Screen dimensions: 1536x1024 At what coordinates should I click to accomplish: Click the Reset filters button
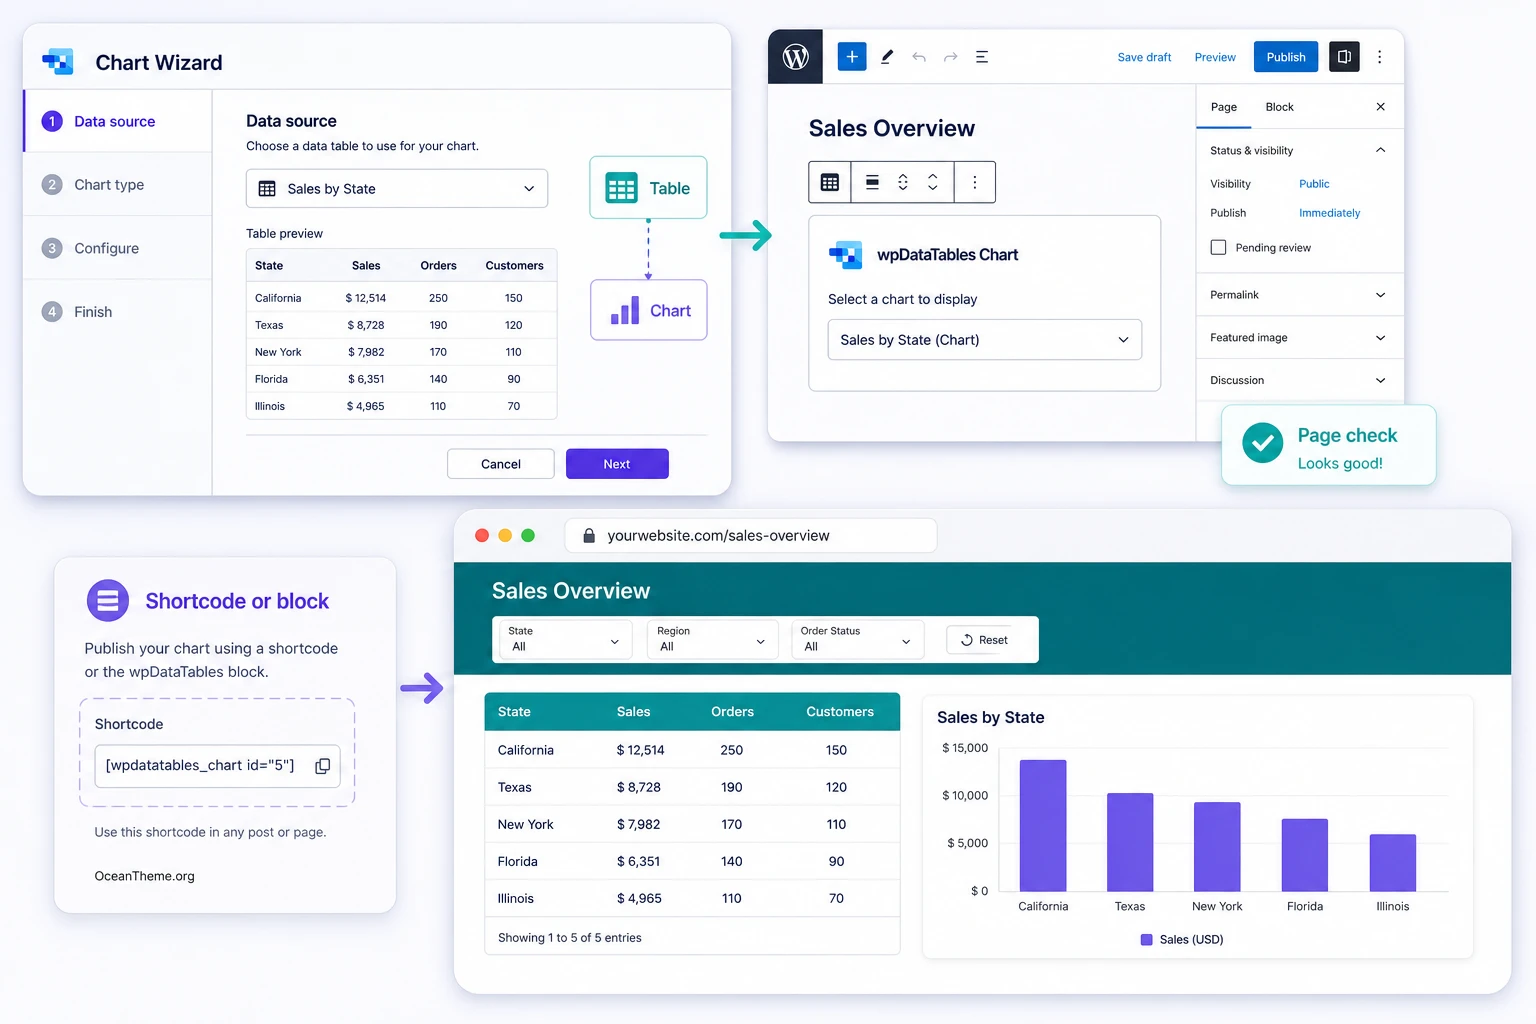(985, 640)
